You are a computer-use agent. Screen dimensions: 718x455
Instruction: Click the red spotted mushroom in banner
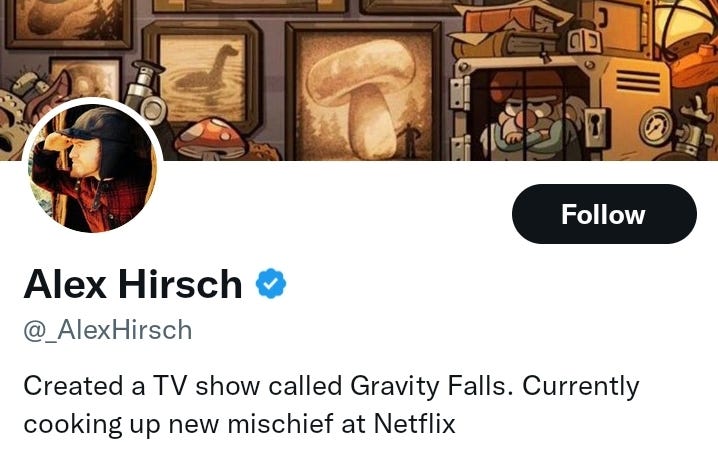coord(212,139)
